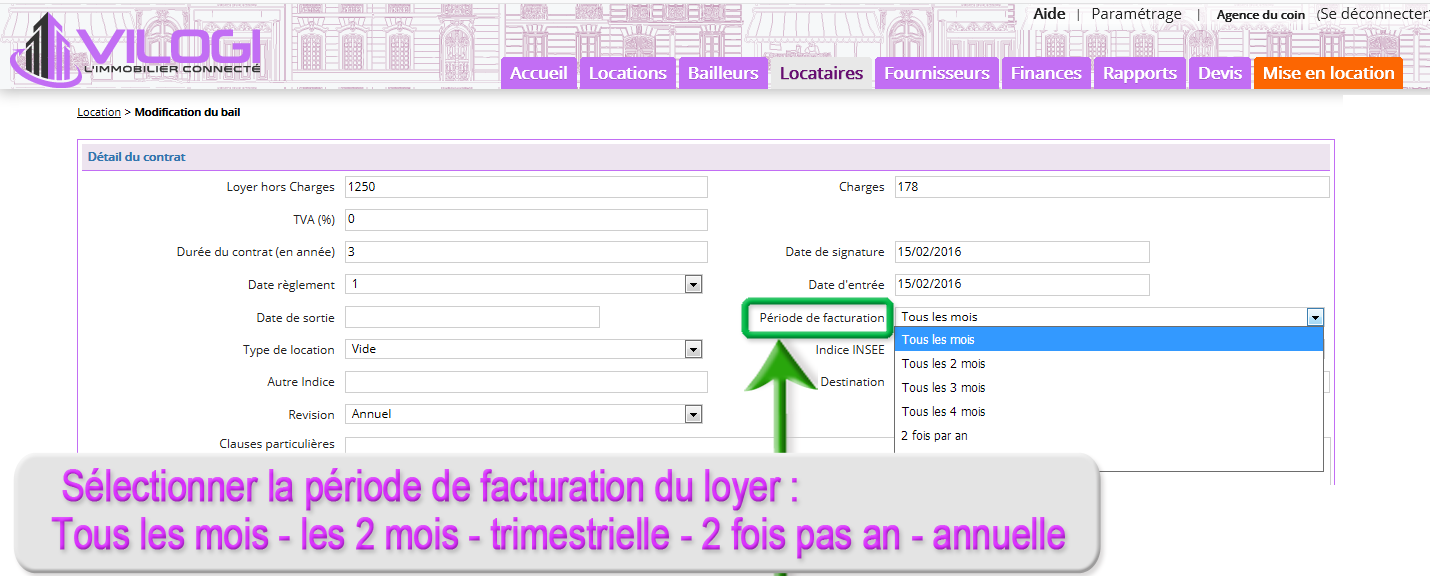Image resolution: width=1430 pixels, height=576 pixels.
Task: Select 'Tous les 2 mois' option
Action: [943, 364]
